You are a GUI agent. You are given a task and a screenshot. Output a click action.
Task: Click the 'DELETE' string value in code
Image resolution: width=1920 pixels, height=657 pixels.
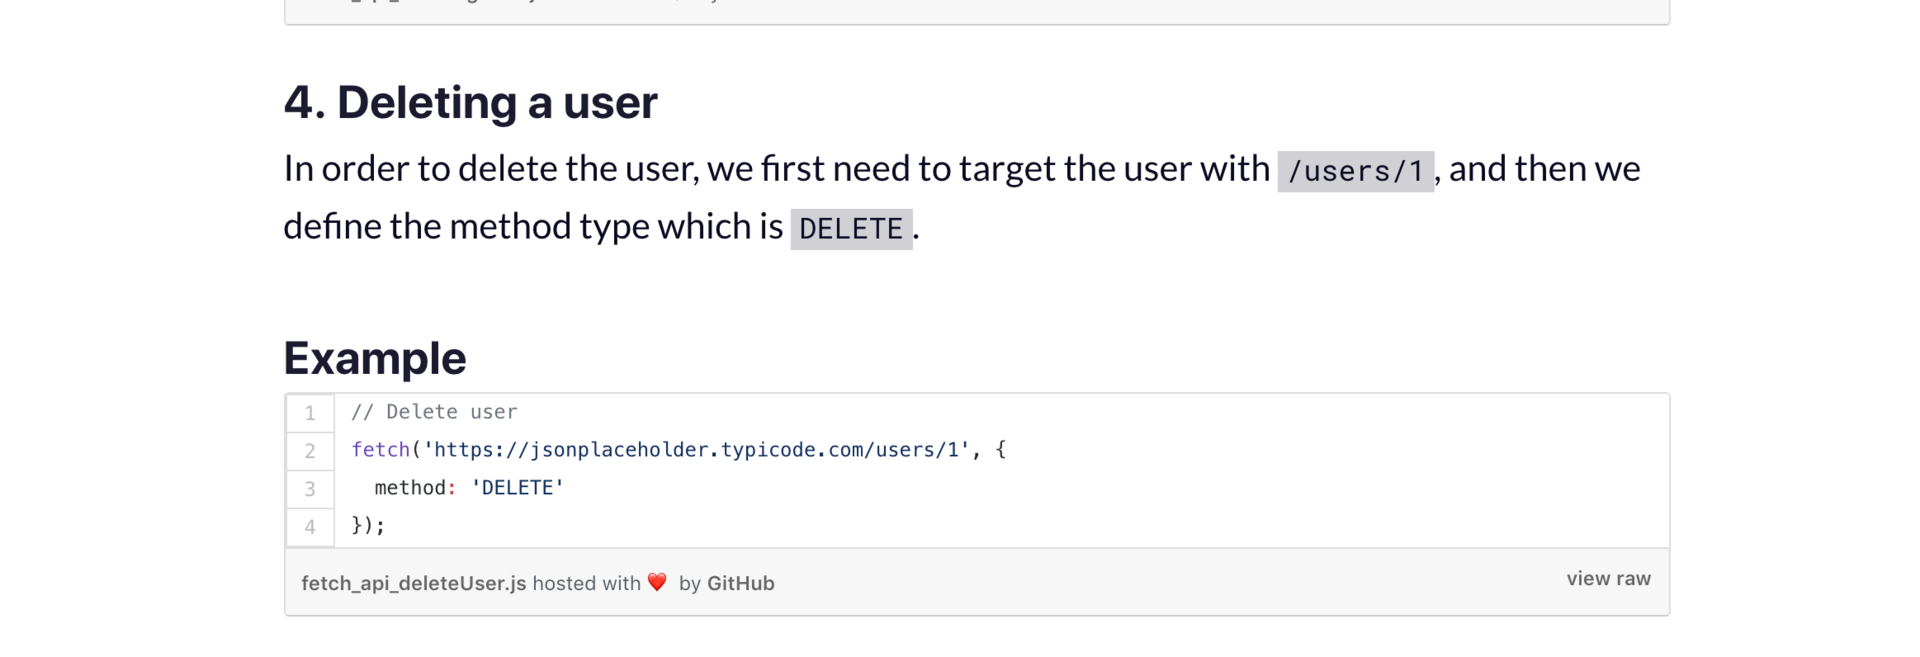517,488
